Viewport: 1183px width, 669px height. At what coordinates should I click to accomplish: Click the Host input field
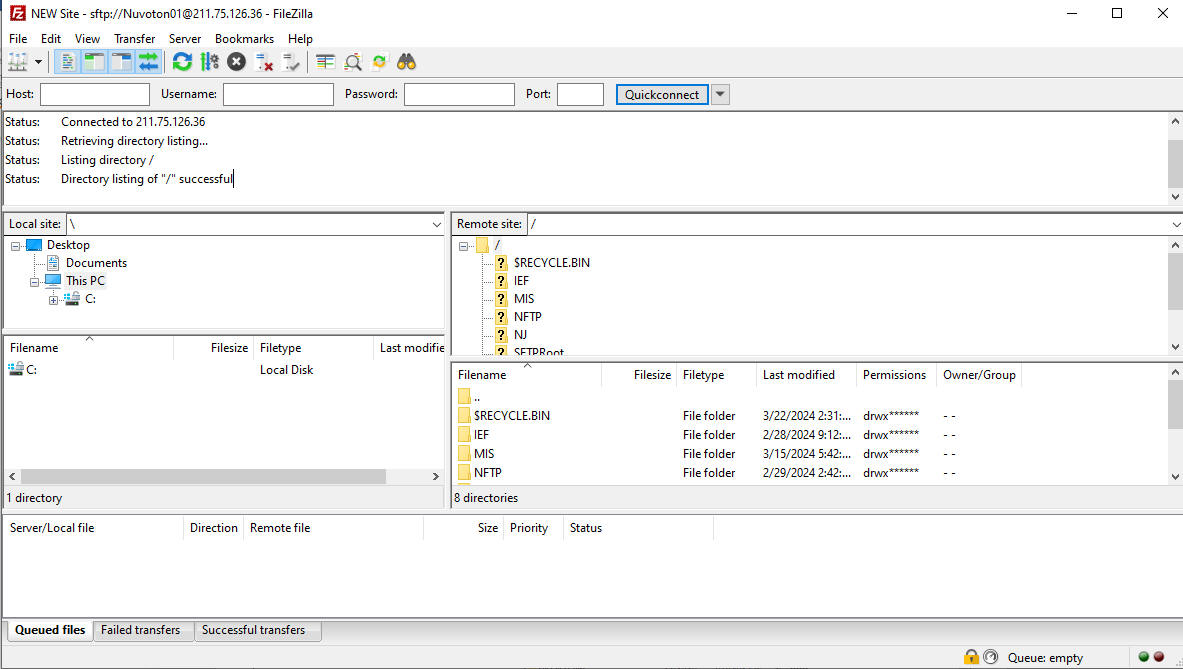pyautogui.click(x=95, y=94)
